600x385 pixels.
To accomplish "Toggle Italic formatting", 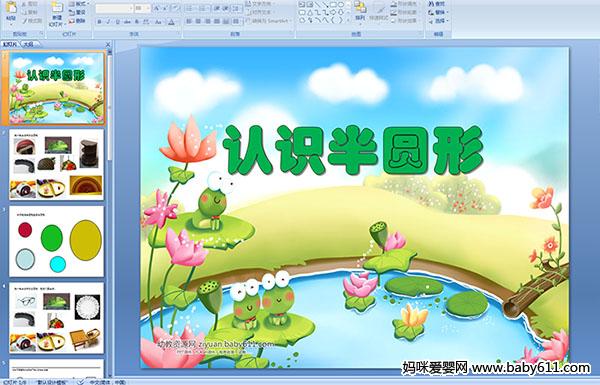I will (x=108, y=22).
